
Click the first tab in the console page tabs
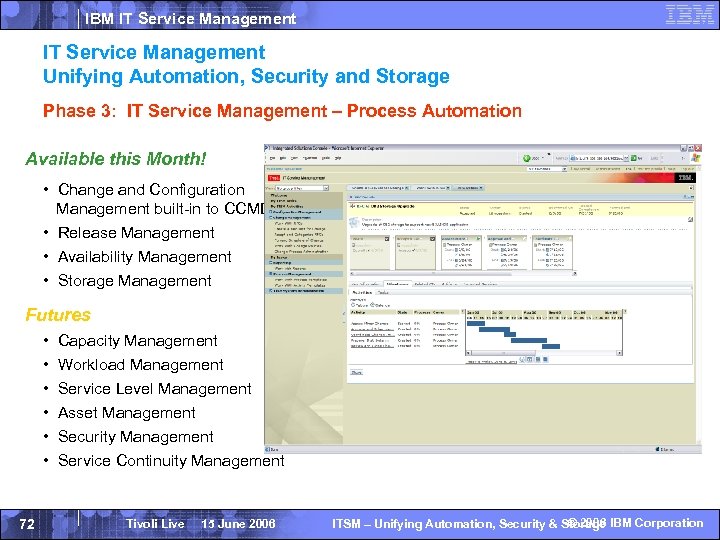[378, 188]
